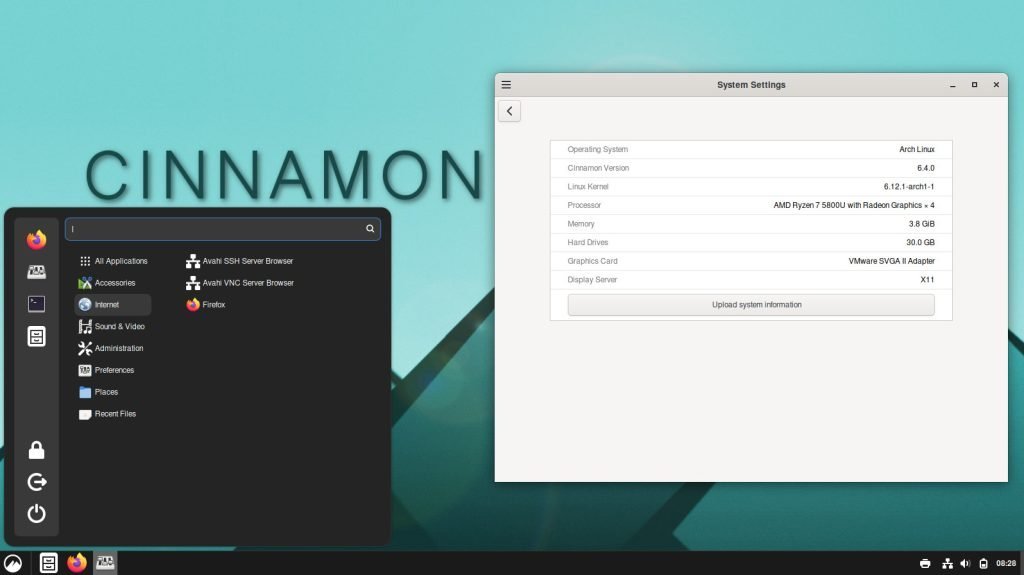Click the power off icon in menu
The width and height of the screenshot is (1024, 575).
coord(37,514)
